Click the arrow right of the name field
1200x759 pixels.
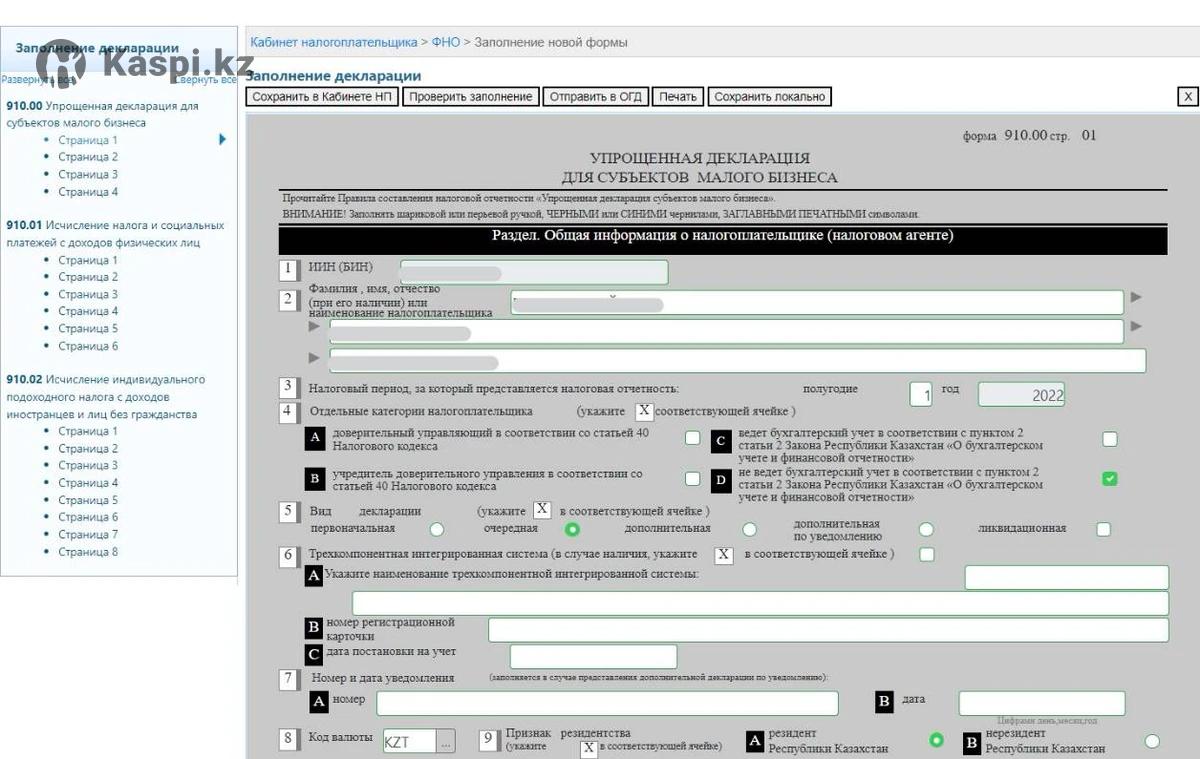click(x=1135, y=297)
